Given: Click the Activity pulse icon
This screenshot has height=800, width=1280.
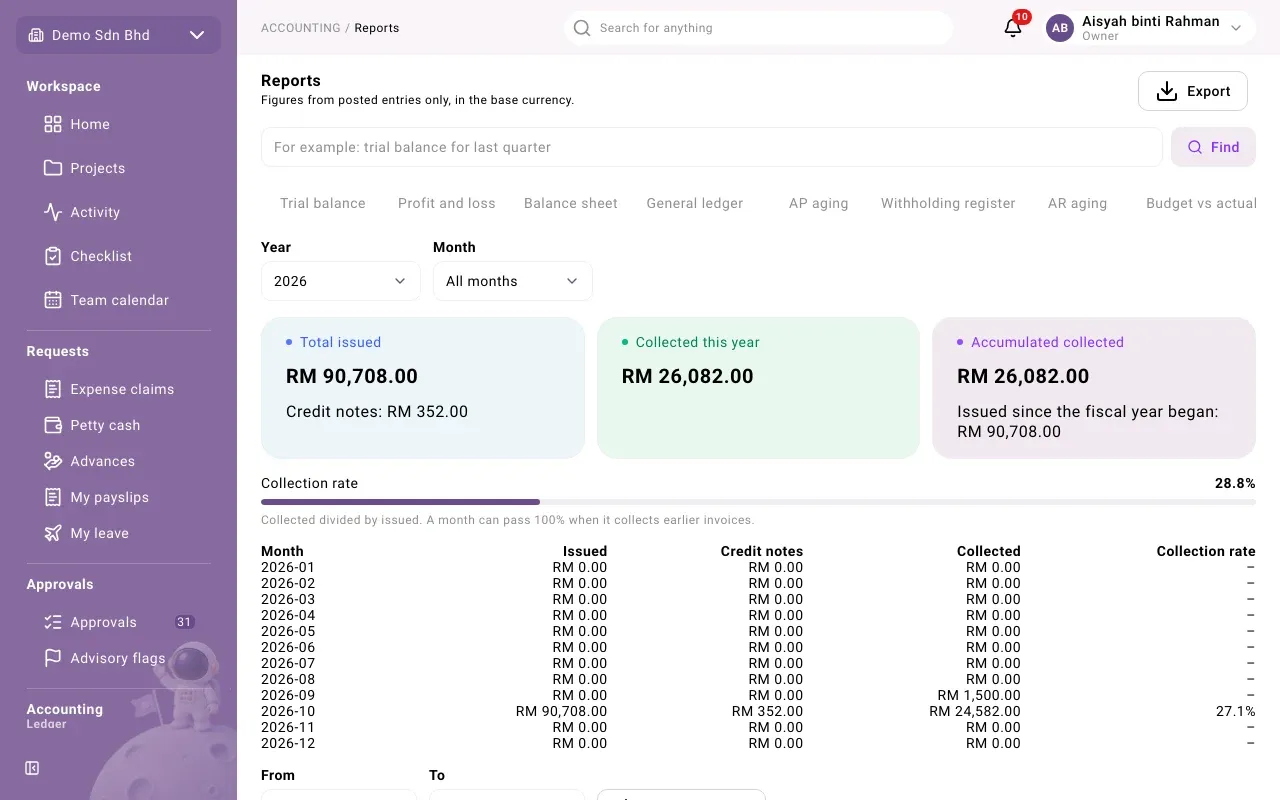Looking at the screenshot, I should pos(53,212).
